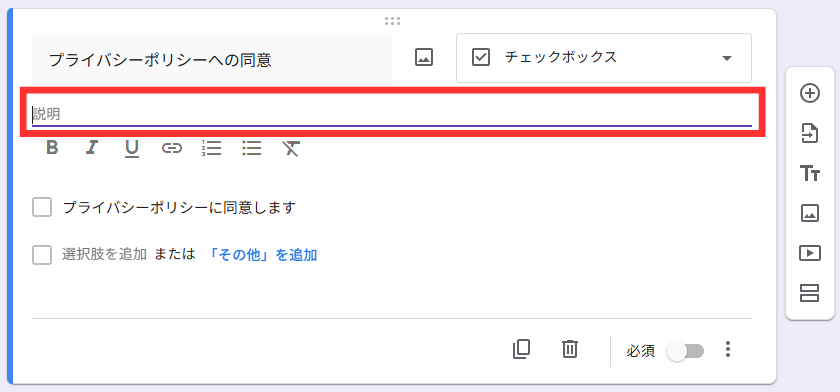840x392 pixels.
Task: Add title and description block
Action: (809, 174)
